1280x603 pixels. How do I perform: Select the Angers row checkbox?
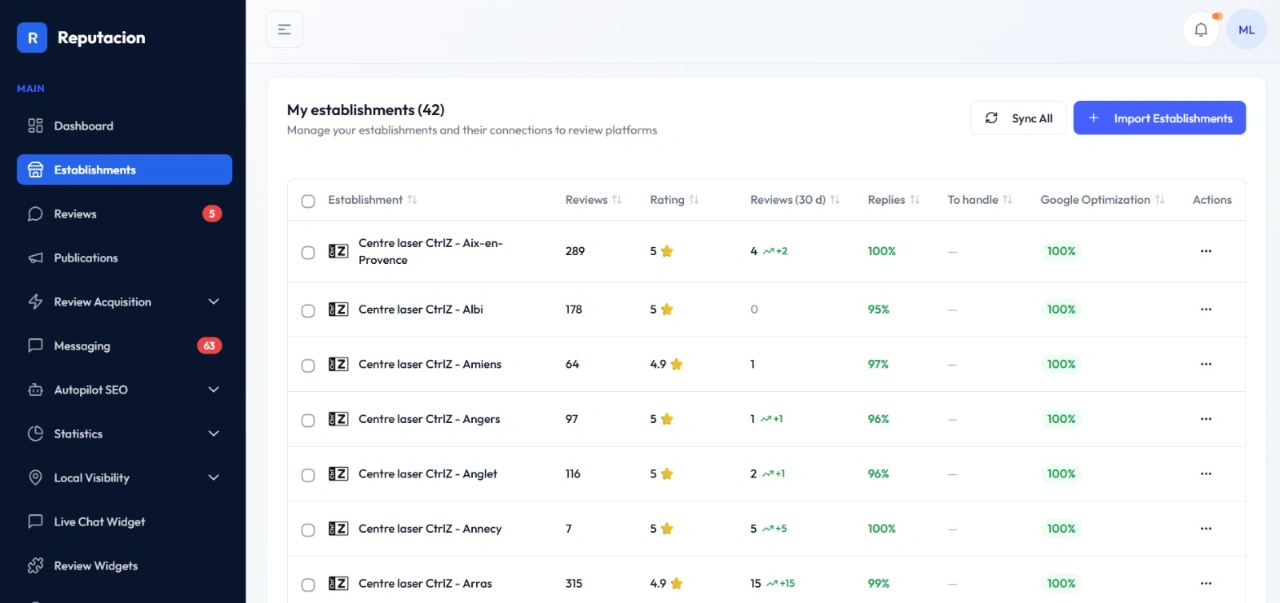pos(308,420)
